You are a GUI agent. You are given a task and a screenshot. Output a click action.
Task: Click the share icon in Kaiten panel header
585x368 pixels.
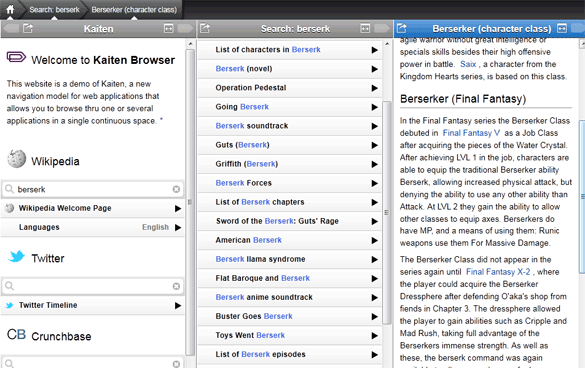coord(28,28)
